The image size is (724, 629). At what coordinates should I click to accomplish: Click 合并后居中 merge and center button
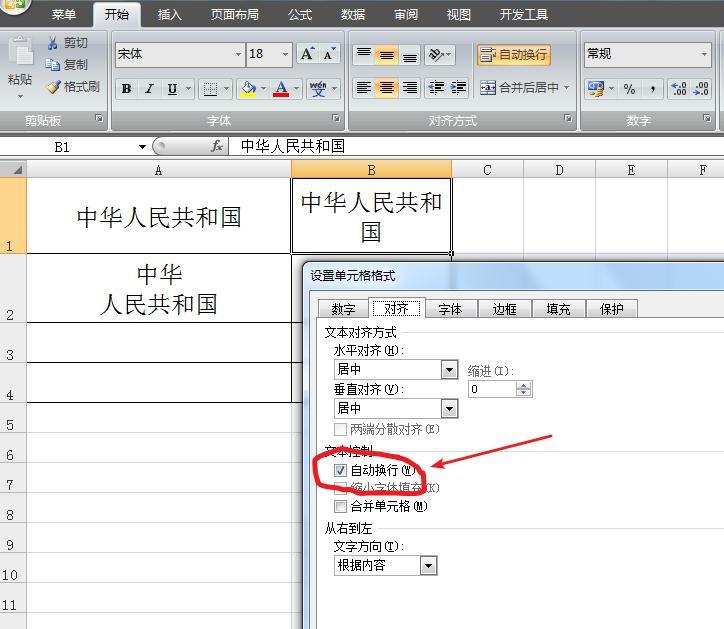[x=519, y=87]
